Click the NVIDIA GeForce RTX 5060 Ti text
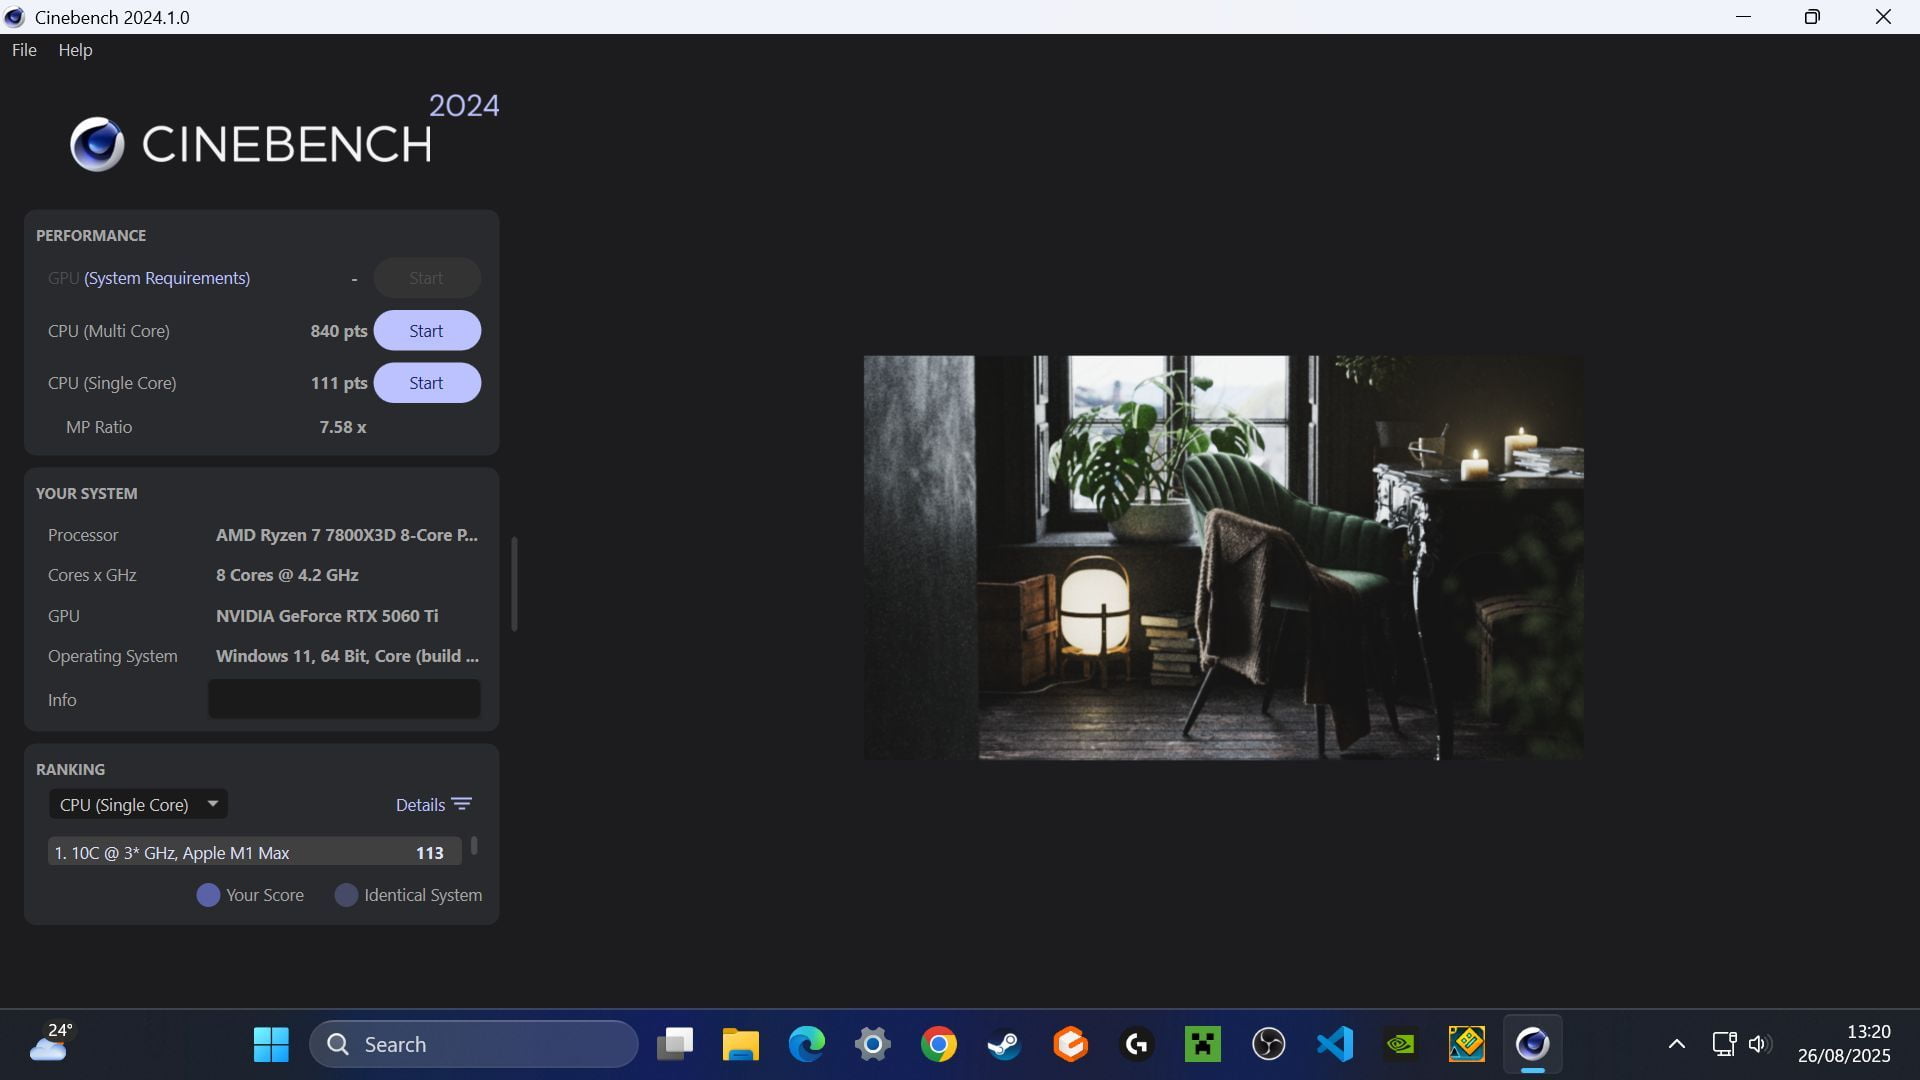 pyautogui.click(x=327, y=616)
